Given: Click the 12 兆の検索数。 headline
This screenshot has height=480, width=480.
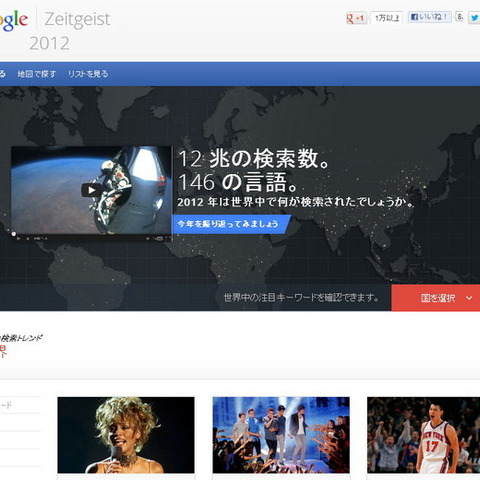Looking at the screenshot, I should [x=255, y=159].
